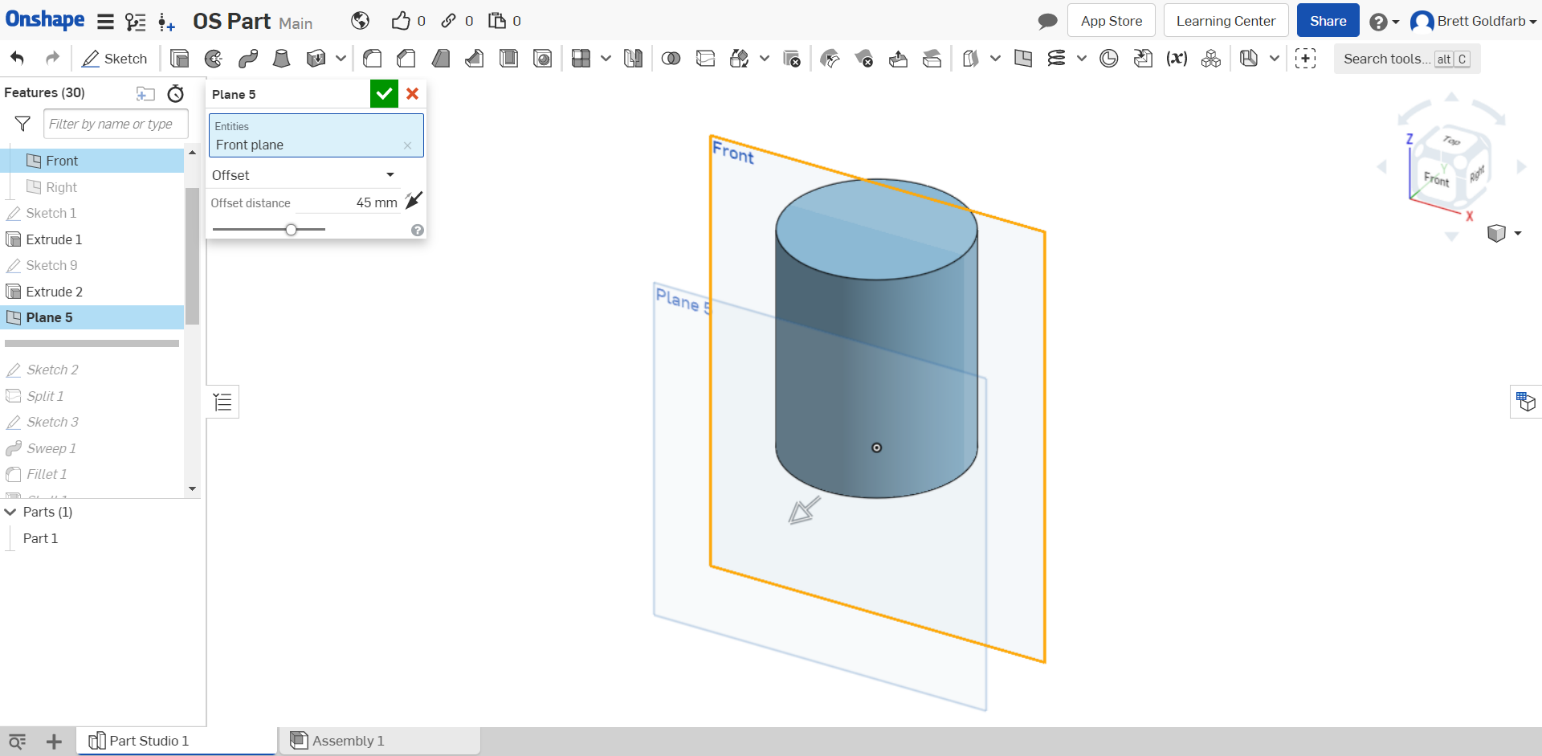
Task: Open the Shell tool
Action: pos(508,58)
